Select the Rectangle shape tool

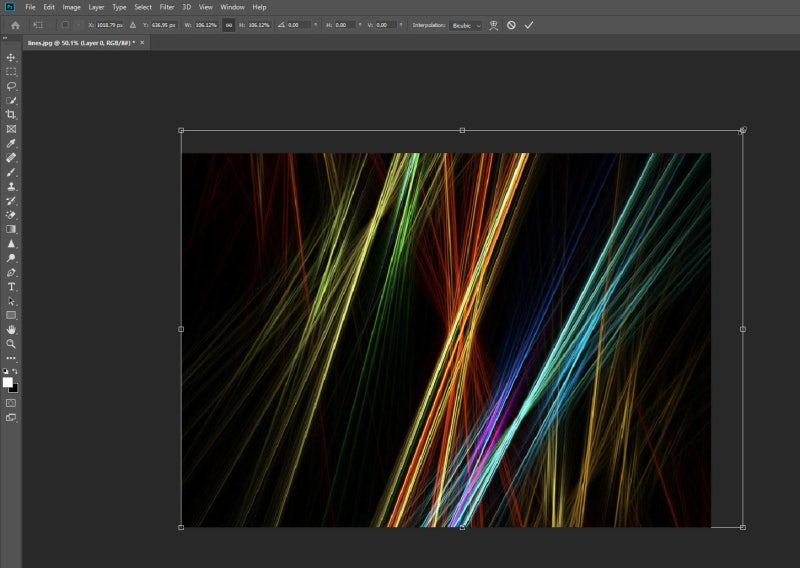pyautogui.click(x=11, y=315)
